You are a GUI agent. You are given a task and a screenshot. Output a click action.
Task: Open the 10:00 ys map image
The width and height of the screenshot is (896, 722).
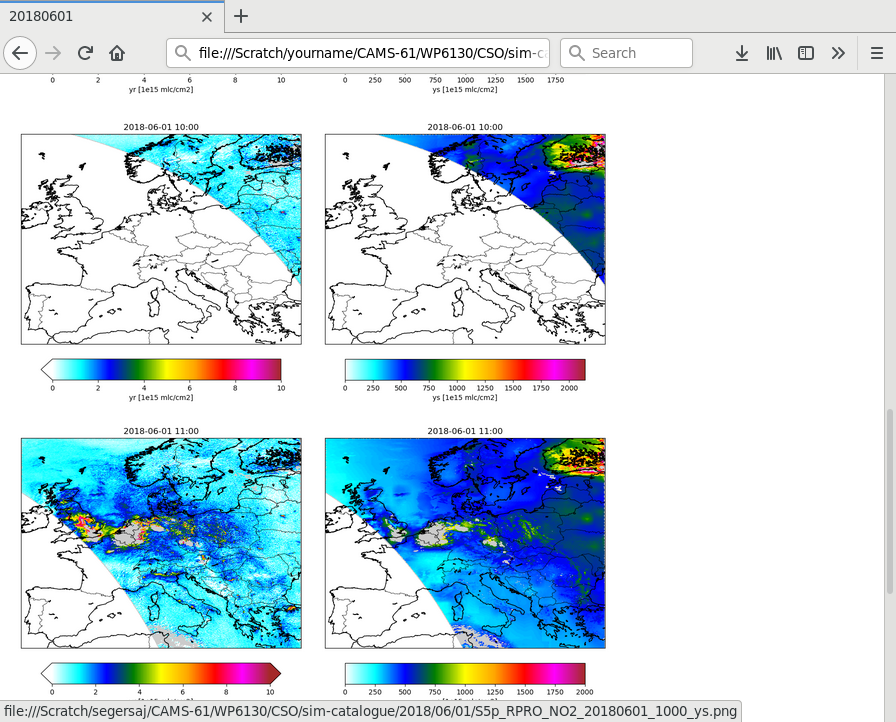(465, 239)
